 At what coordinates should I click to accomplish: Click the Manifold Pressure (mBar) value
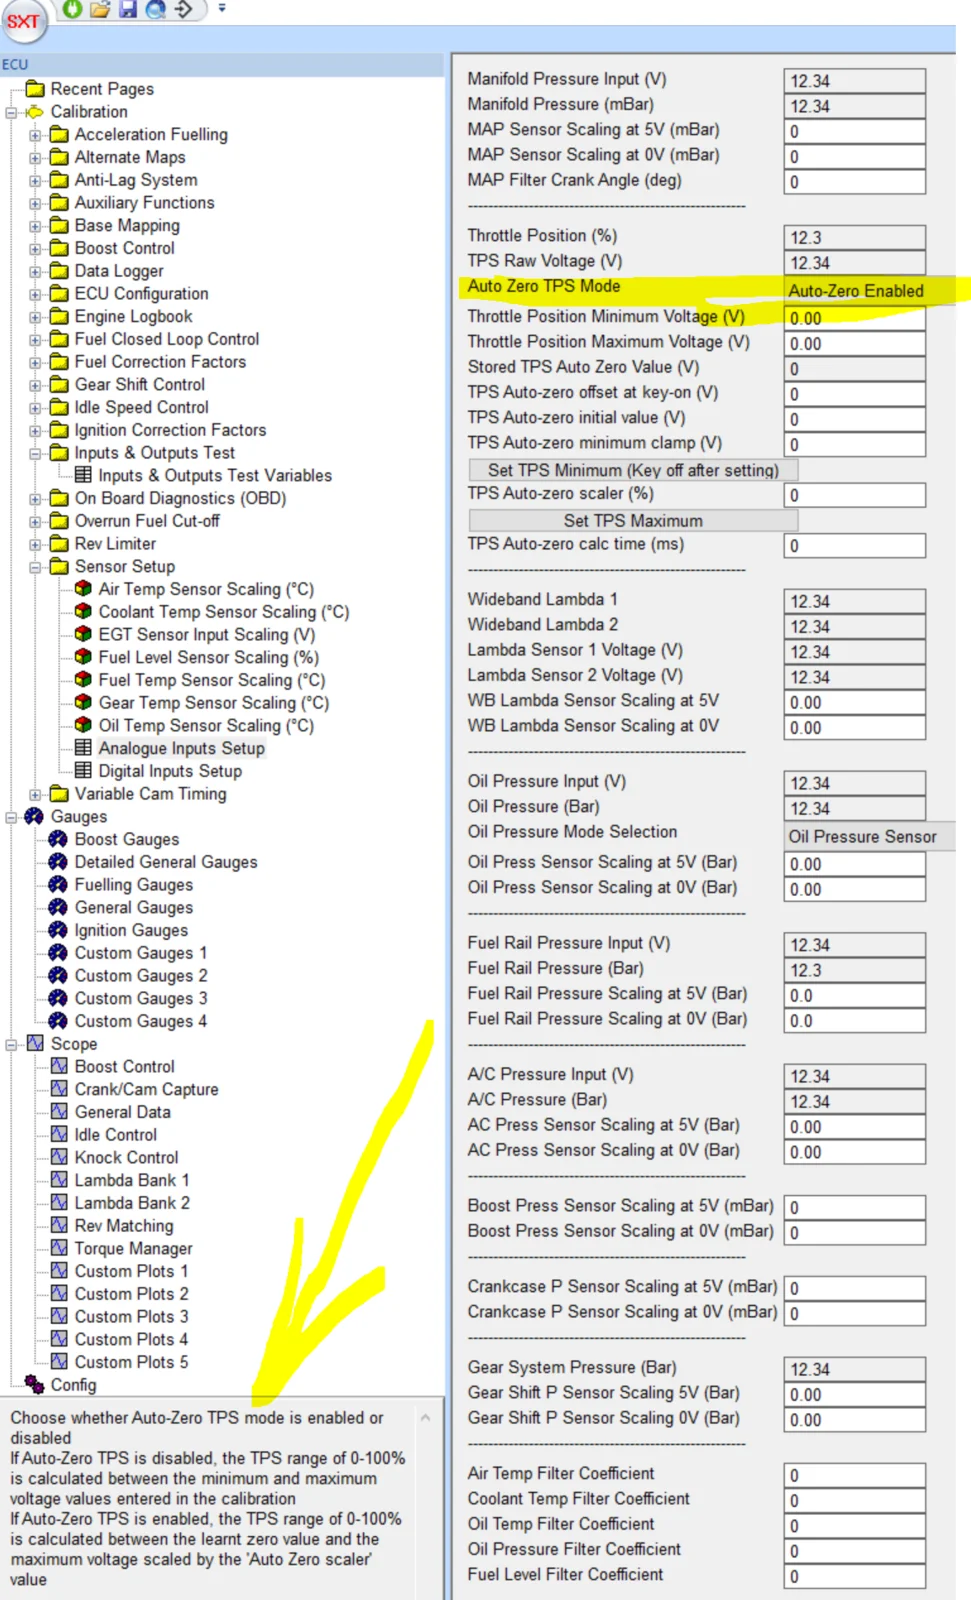855,106
